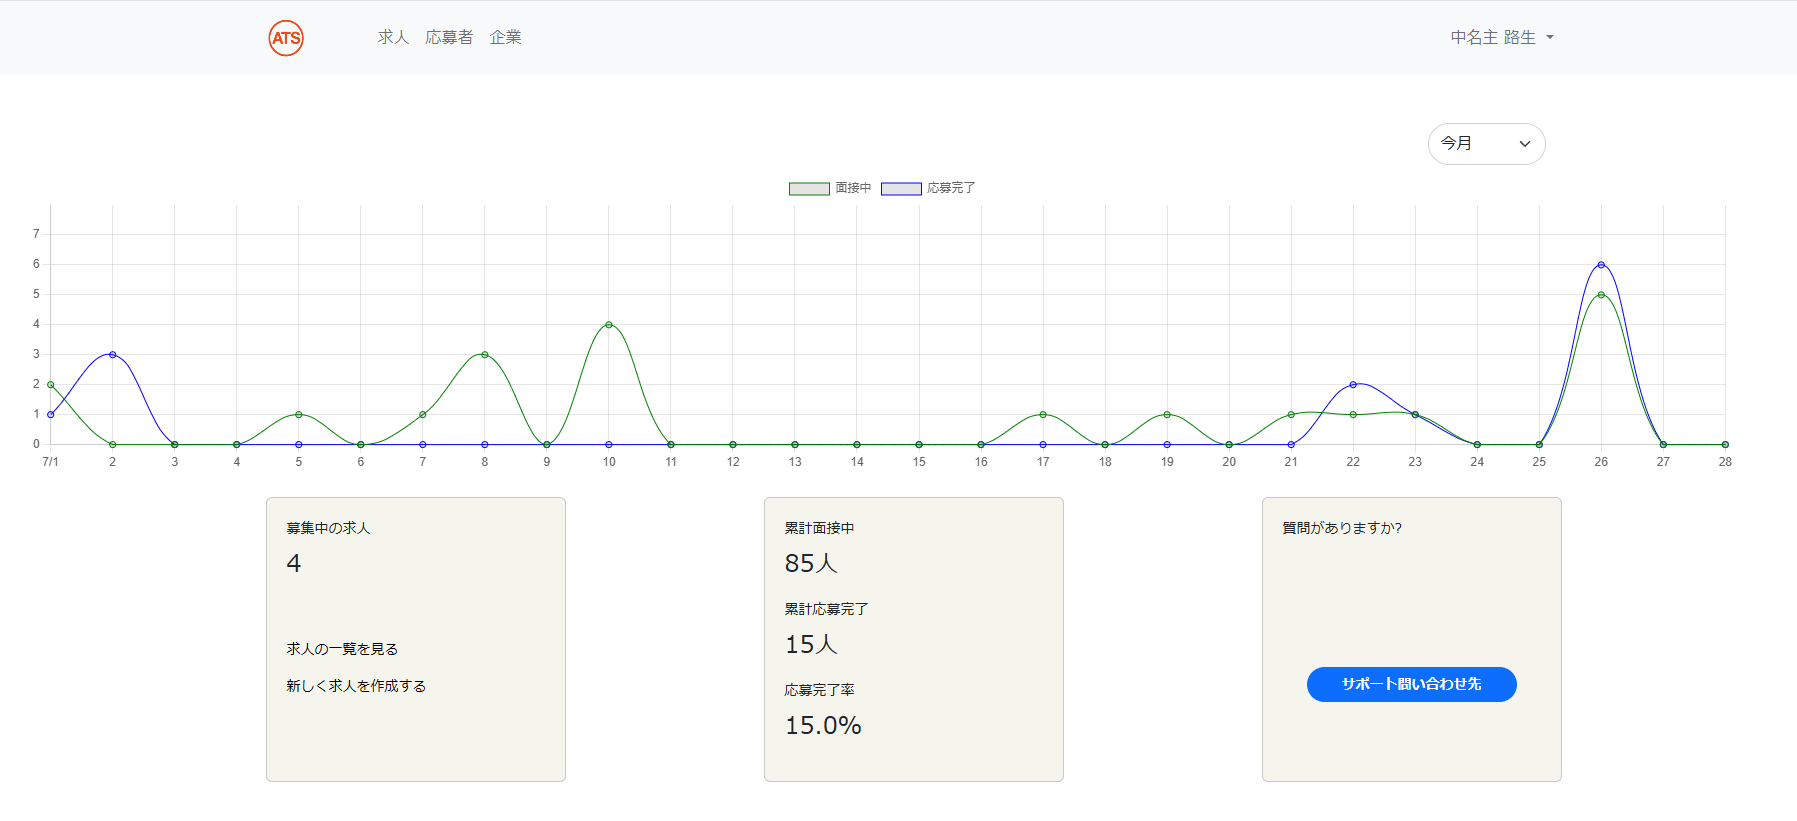Viewport: 1797px width, 821px height.
Task: Click the blue 応募完了 legend color box
Action: coord(901,189)
